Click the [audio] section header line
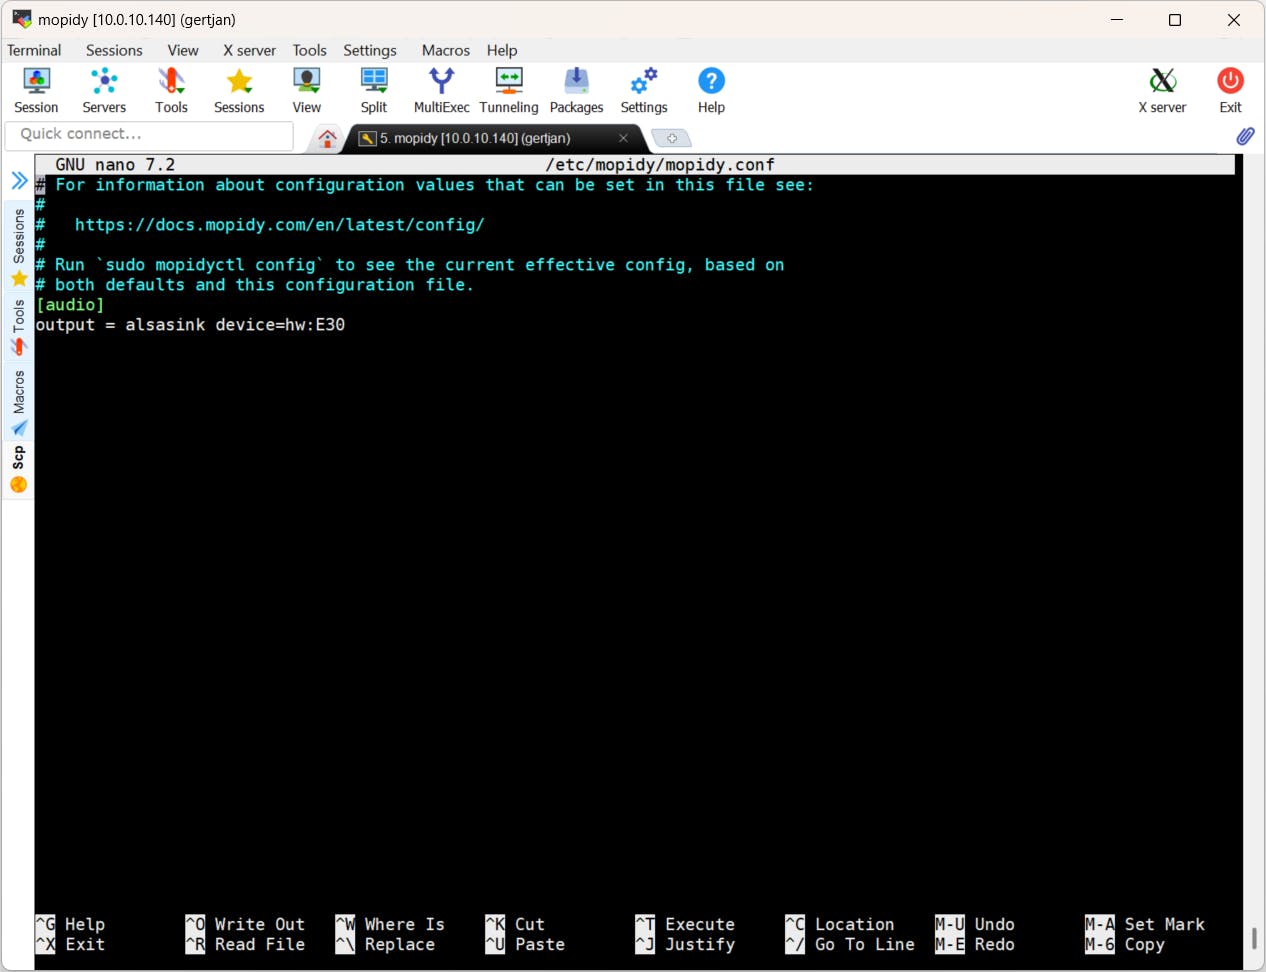1266x972 pixels. pyautogui.click(x=70, y=305)
